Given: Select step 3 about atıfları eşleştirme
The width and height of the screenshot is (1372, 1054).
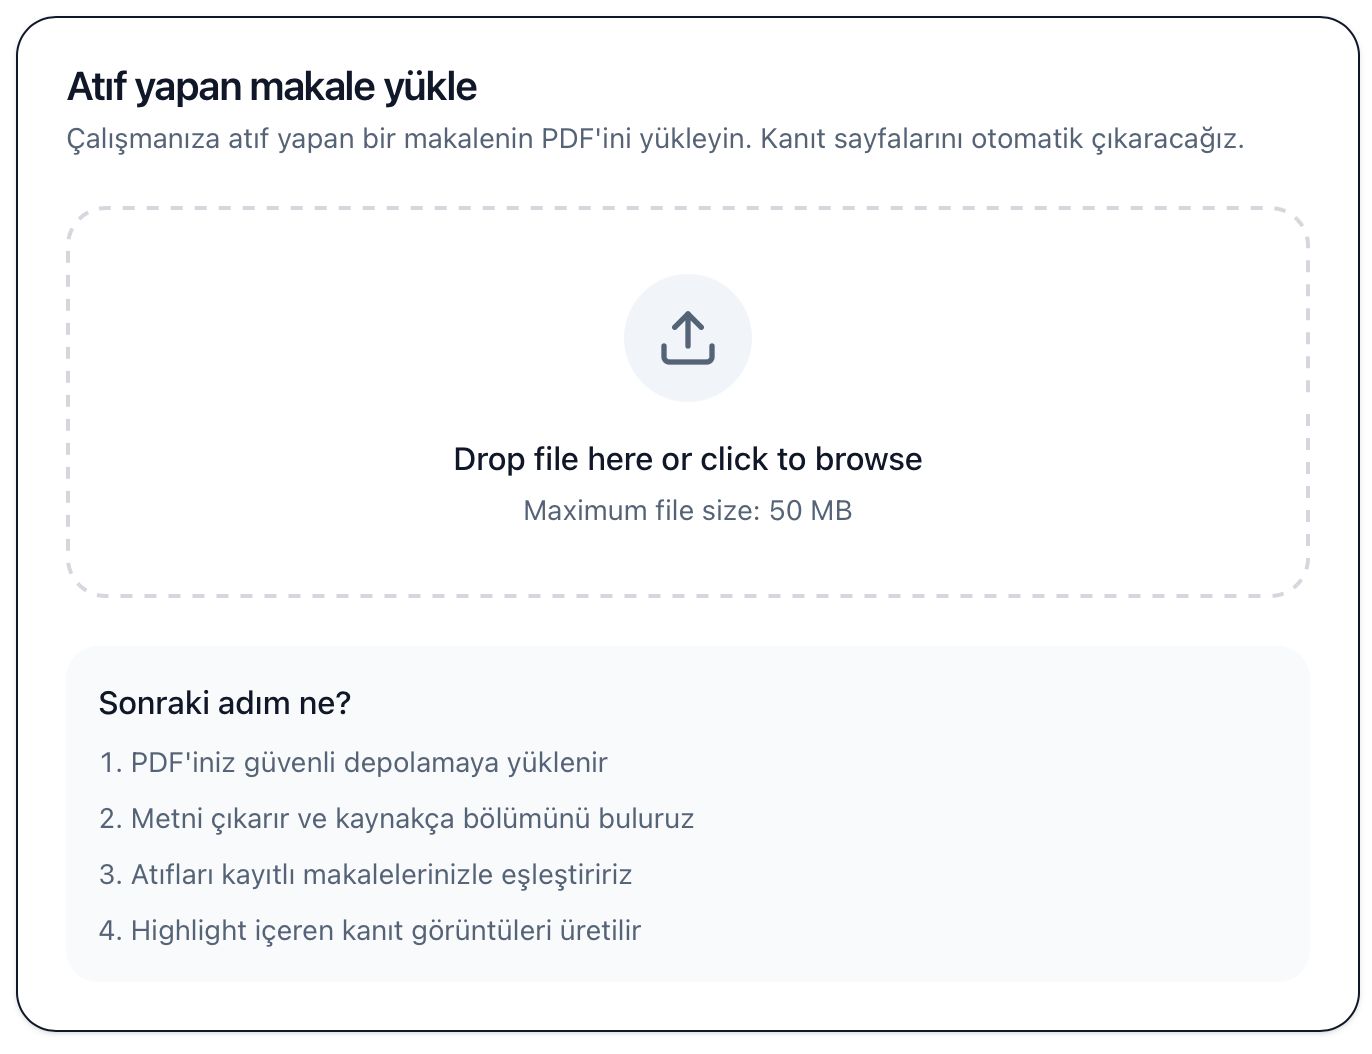Looking at the screenshot, I should coord(365,874).
